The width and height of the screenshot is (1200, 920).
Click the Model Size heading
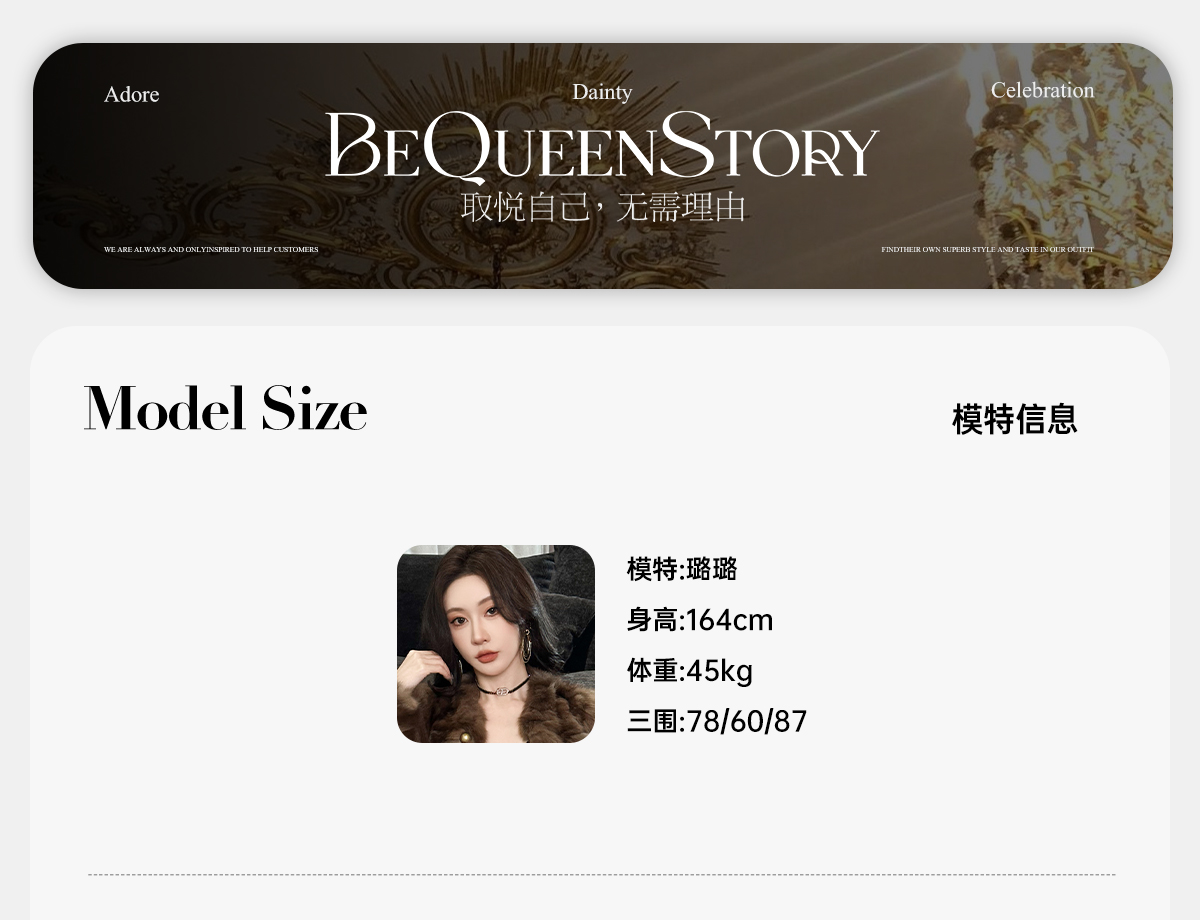pos(226,408)
